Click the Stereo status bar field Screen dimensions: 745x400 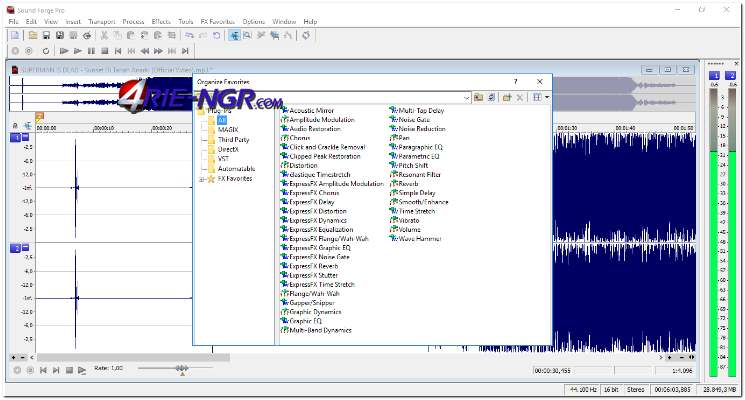click(635, 390)
